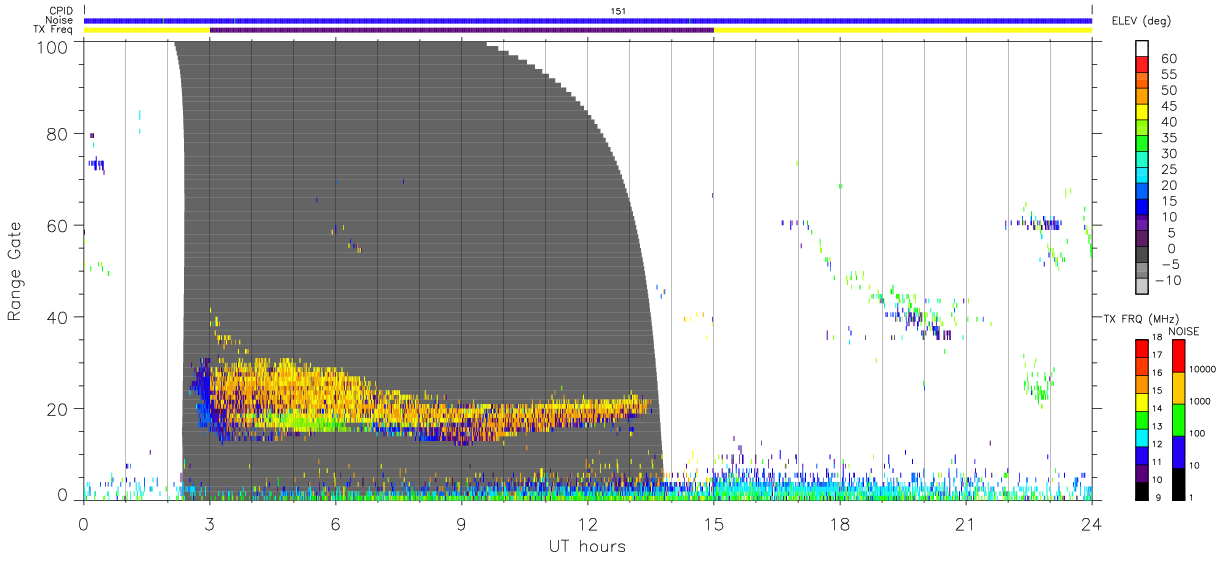Click the blue Noise strip above the plot

[588, 20]
